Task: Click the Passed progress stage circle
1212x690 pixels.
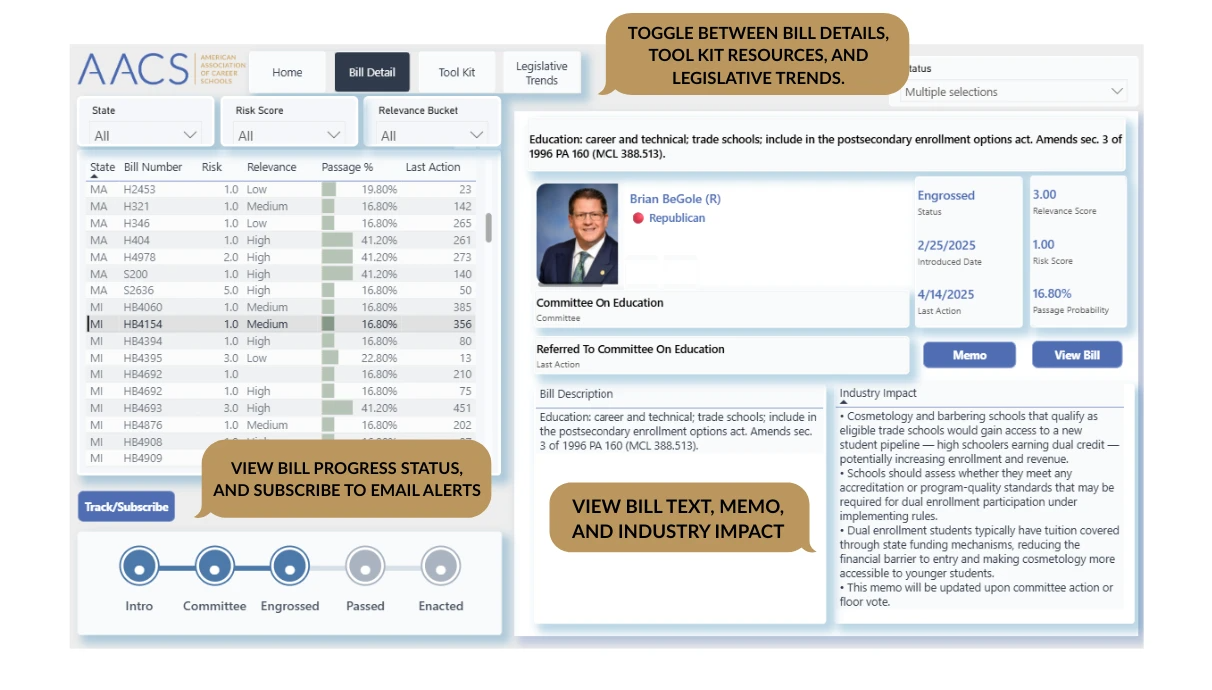Action: (x=365, y=567)
